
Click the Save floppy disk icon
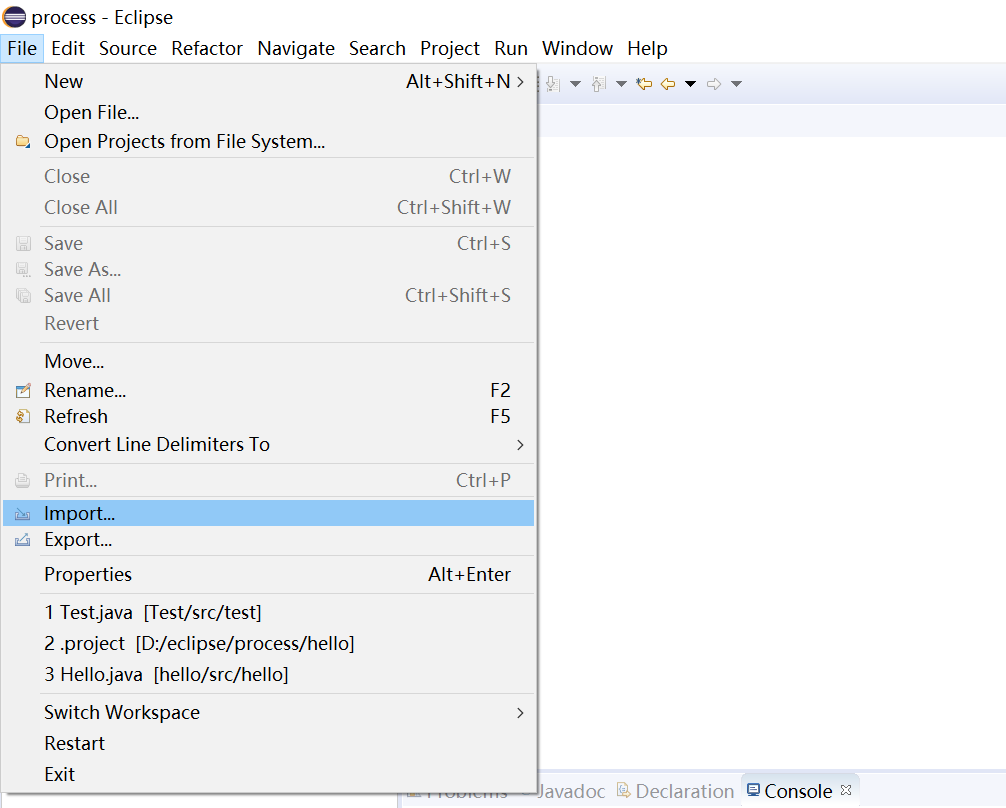point(23,243)
